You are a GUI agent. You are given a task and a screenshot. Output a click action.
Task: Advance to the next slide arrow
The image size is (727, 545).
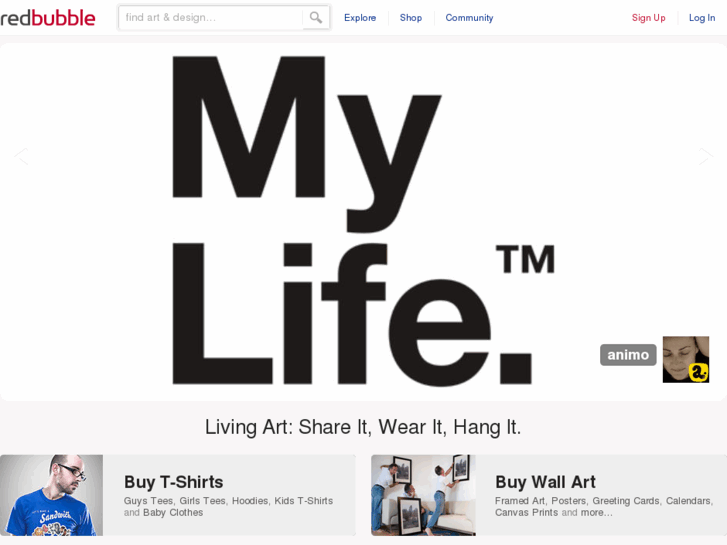705,156
